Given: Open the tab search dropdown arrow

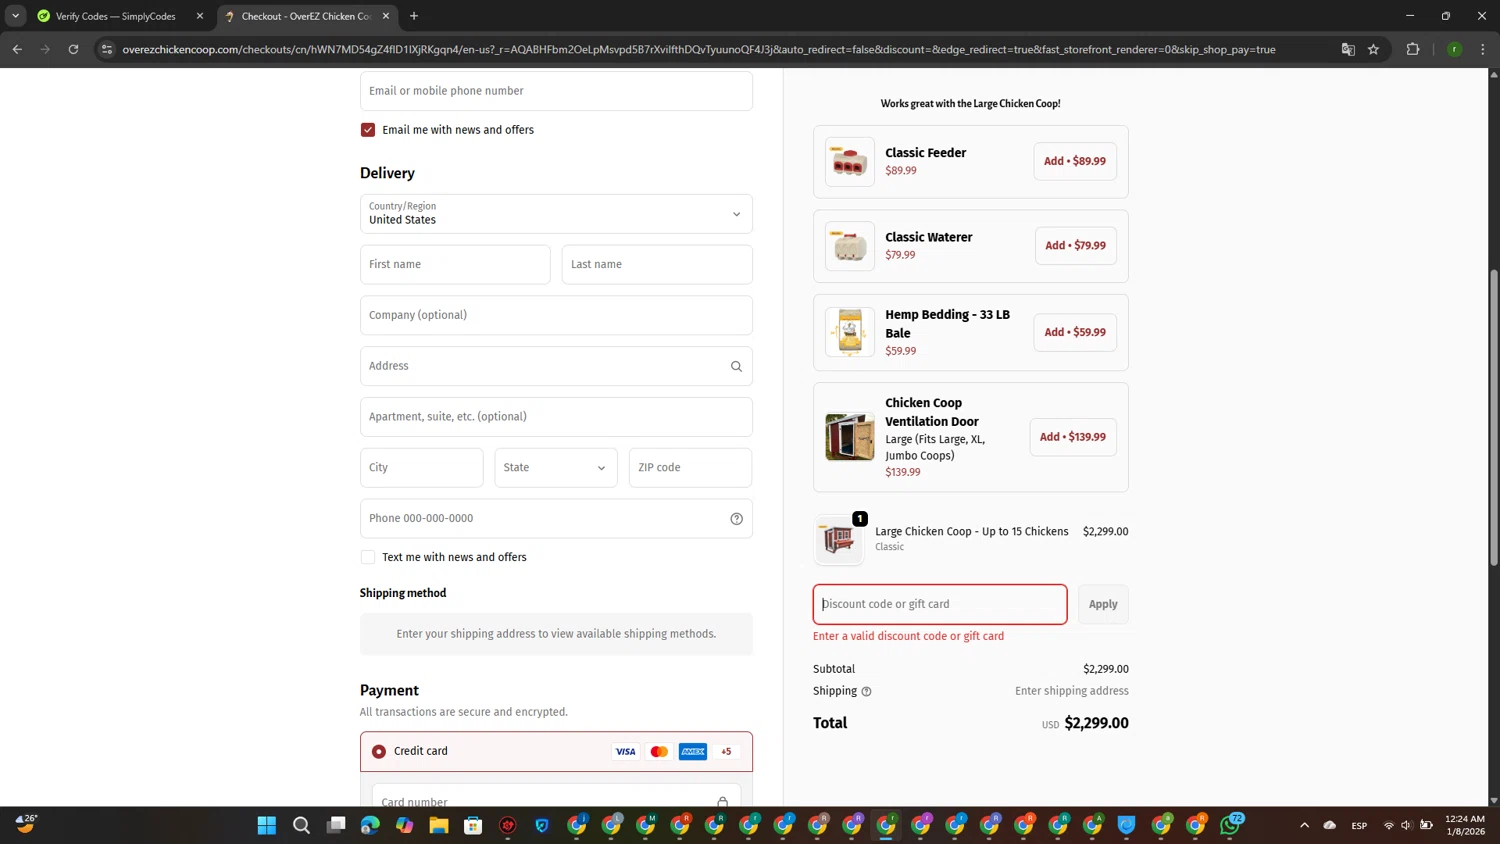Looking at the screenshot, I should click(15, 16).
